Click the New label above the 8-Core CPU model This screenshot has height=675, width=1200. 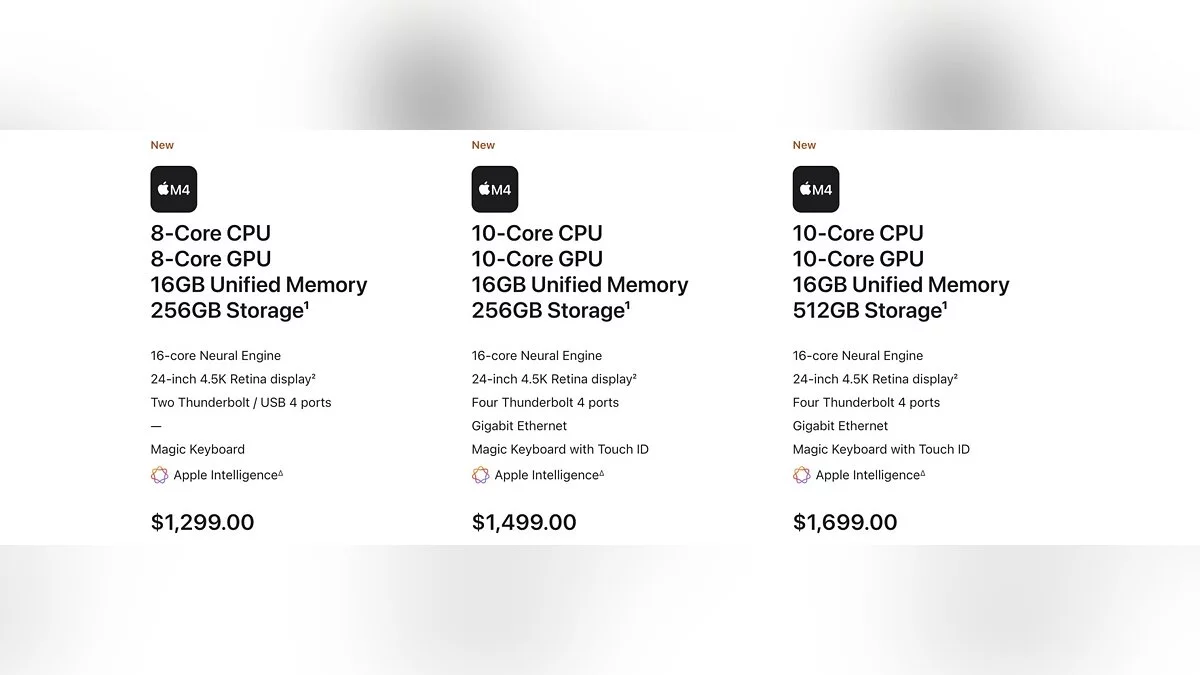(162, 145)
